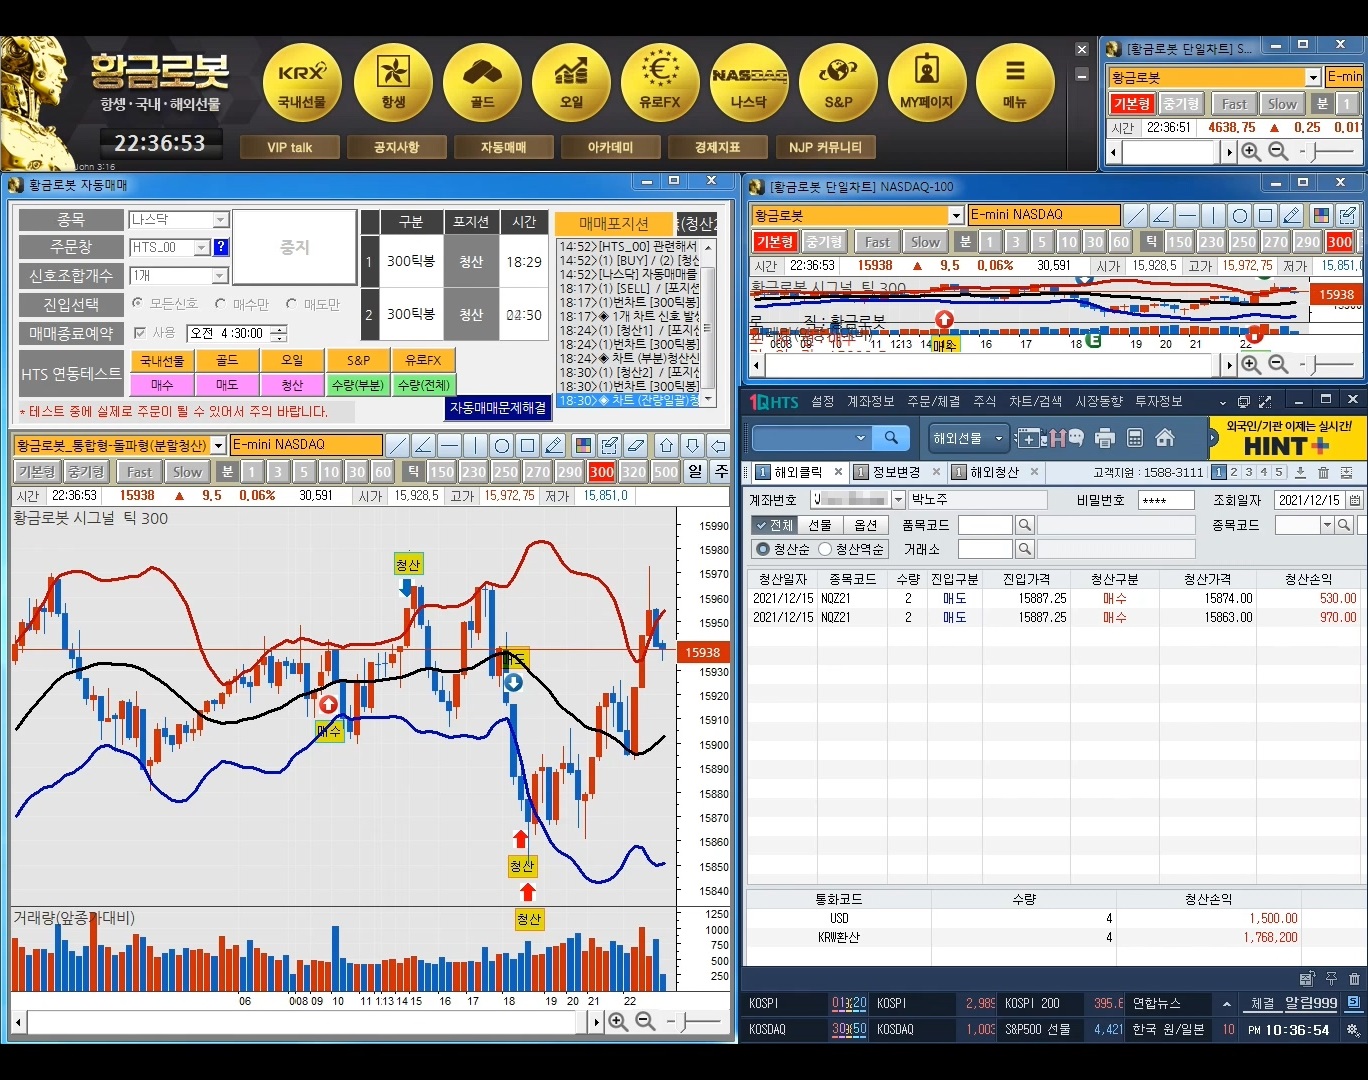Select circle drawing tool in bottom chart toolbar
This screenshot has height=1080, width=1368.
(501, 445)
